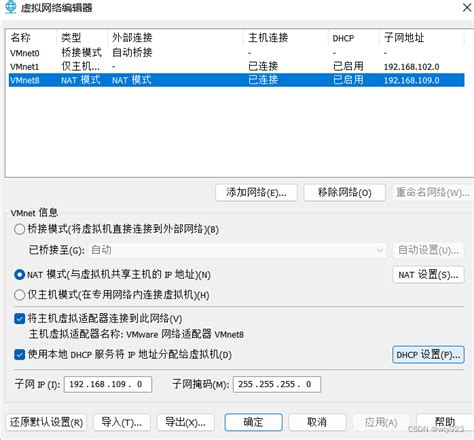Click the Virtual Network Editor globe icon
Viewport: 474px width, 440px height.
pos(10,7)
